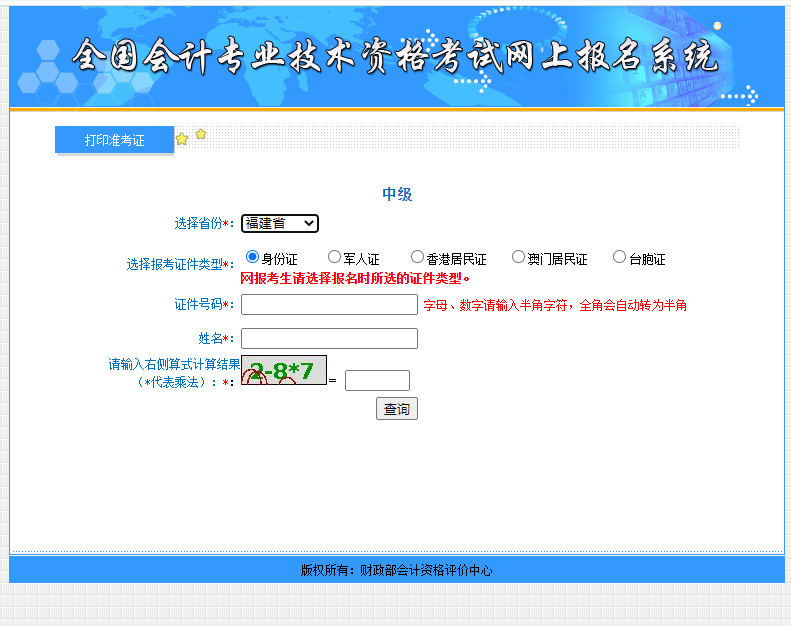The height and width of the screenshot is (626, 791).
Task: Choose 军人证 as certificate type
Action: coord(334,257)
